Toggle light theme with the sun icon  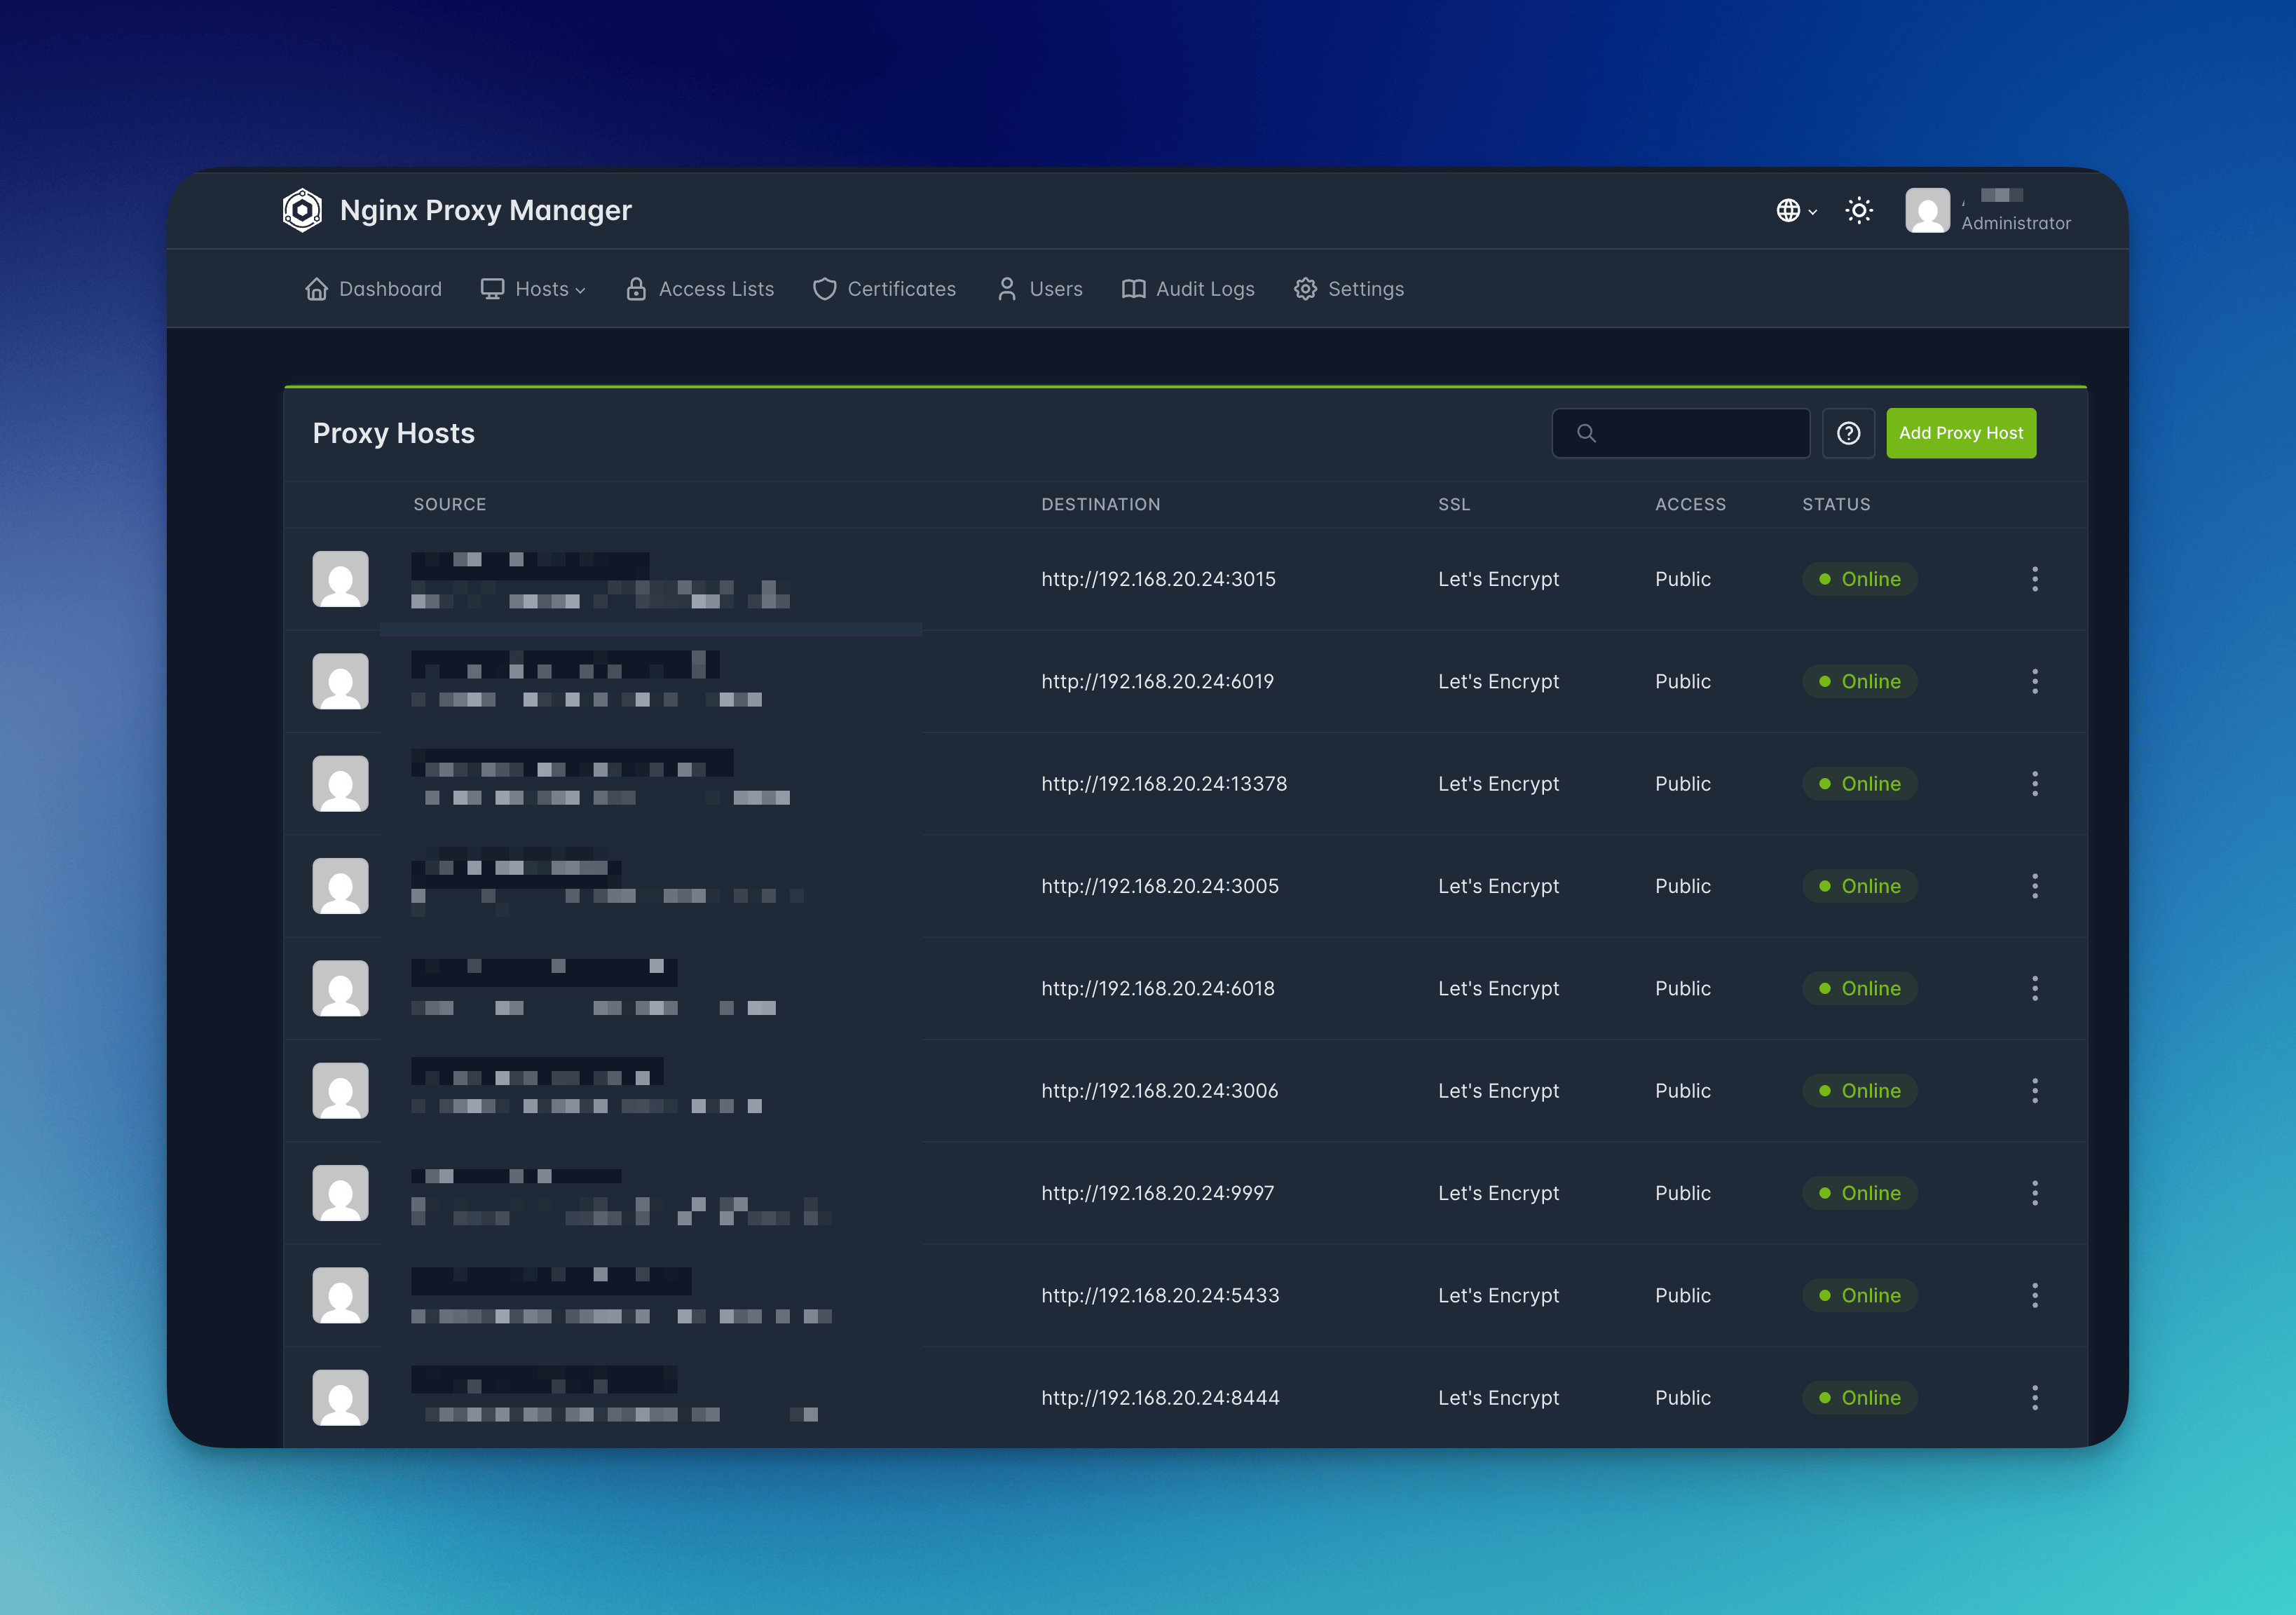(x=1859, y=210)
